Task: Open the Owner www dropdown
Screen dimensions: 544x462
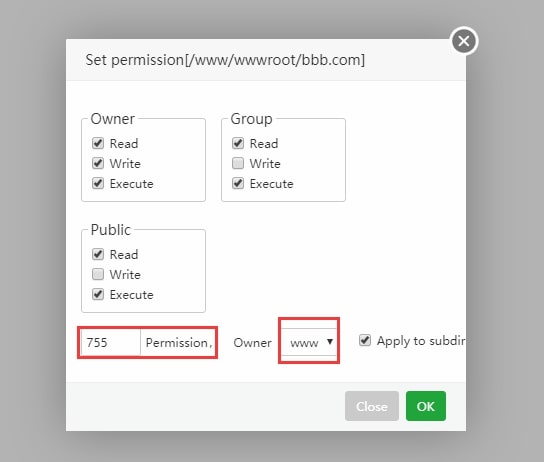Action: click(309, 342)
